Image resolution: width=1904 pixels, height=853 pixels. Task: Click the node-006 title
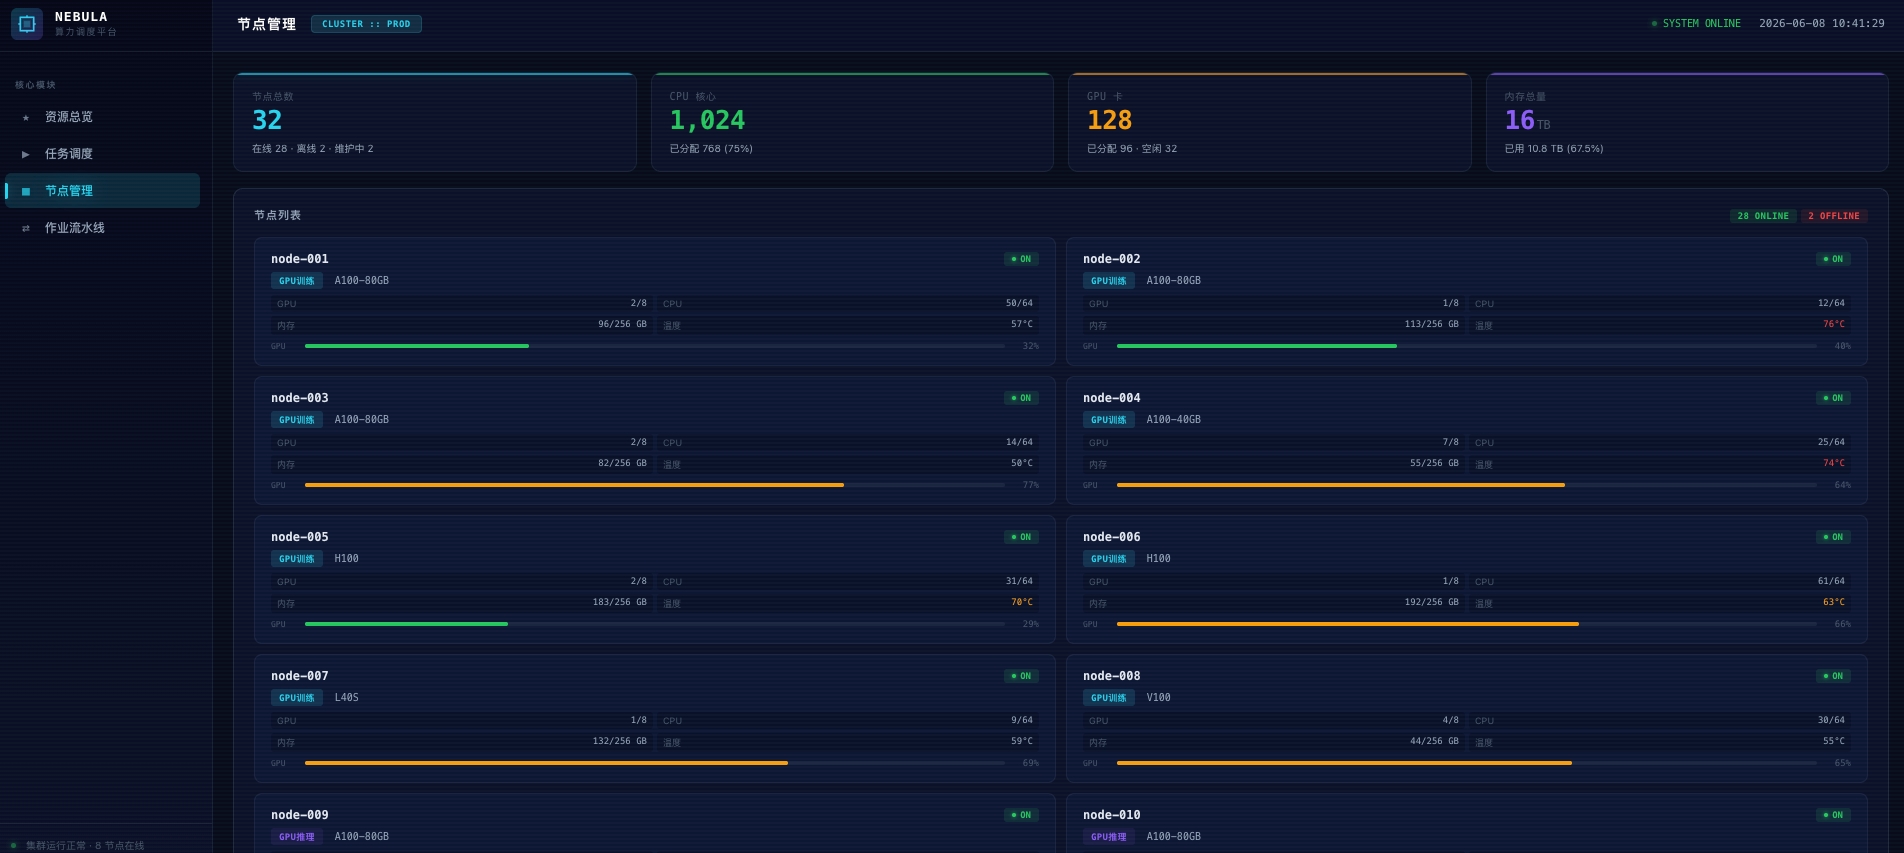point(1112,537)
